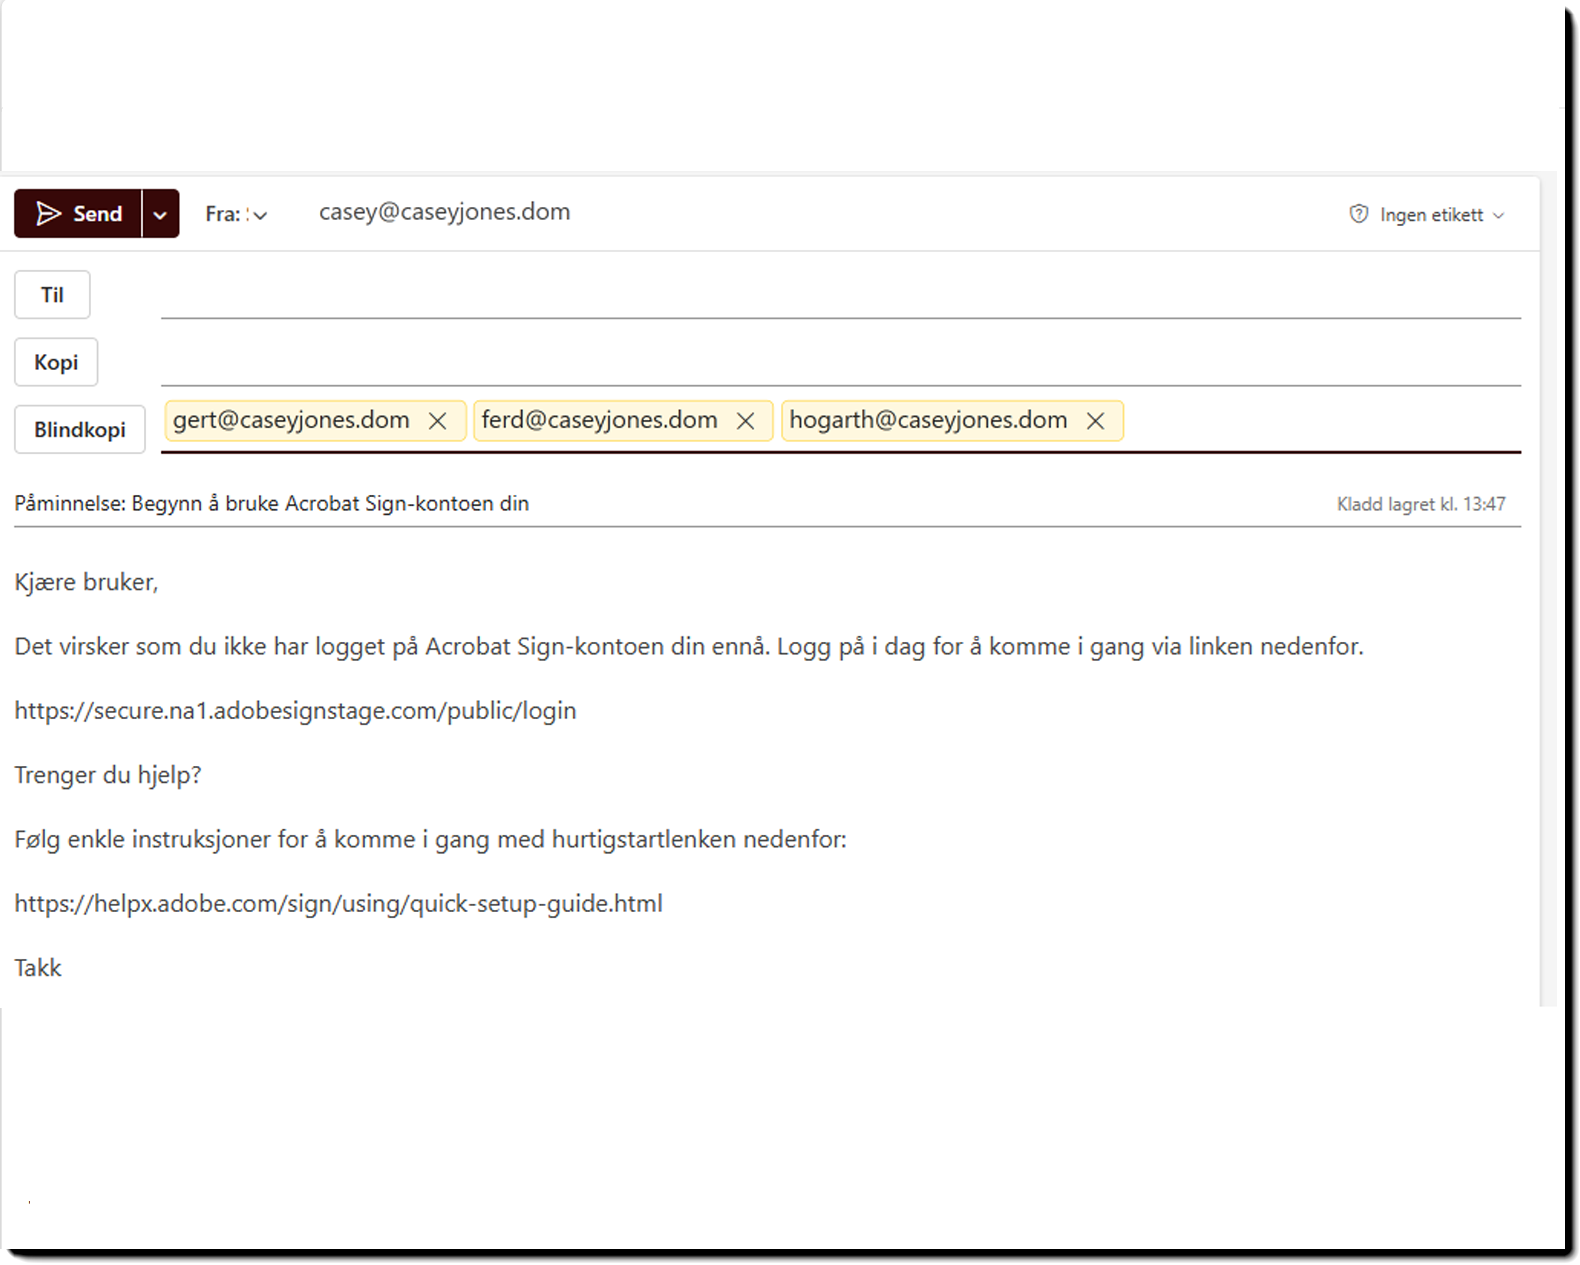Focus the Til recipients field
The width and height of the screenshot is (1580, 1265).
[840, 296]
